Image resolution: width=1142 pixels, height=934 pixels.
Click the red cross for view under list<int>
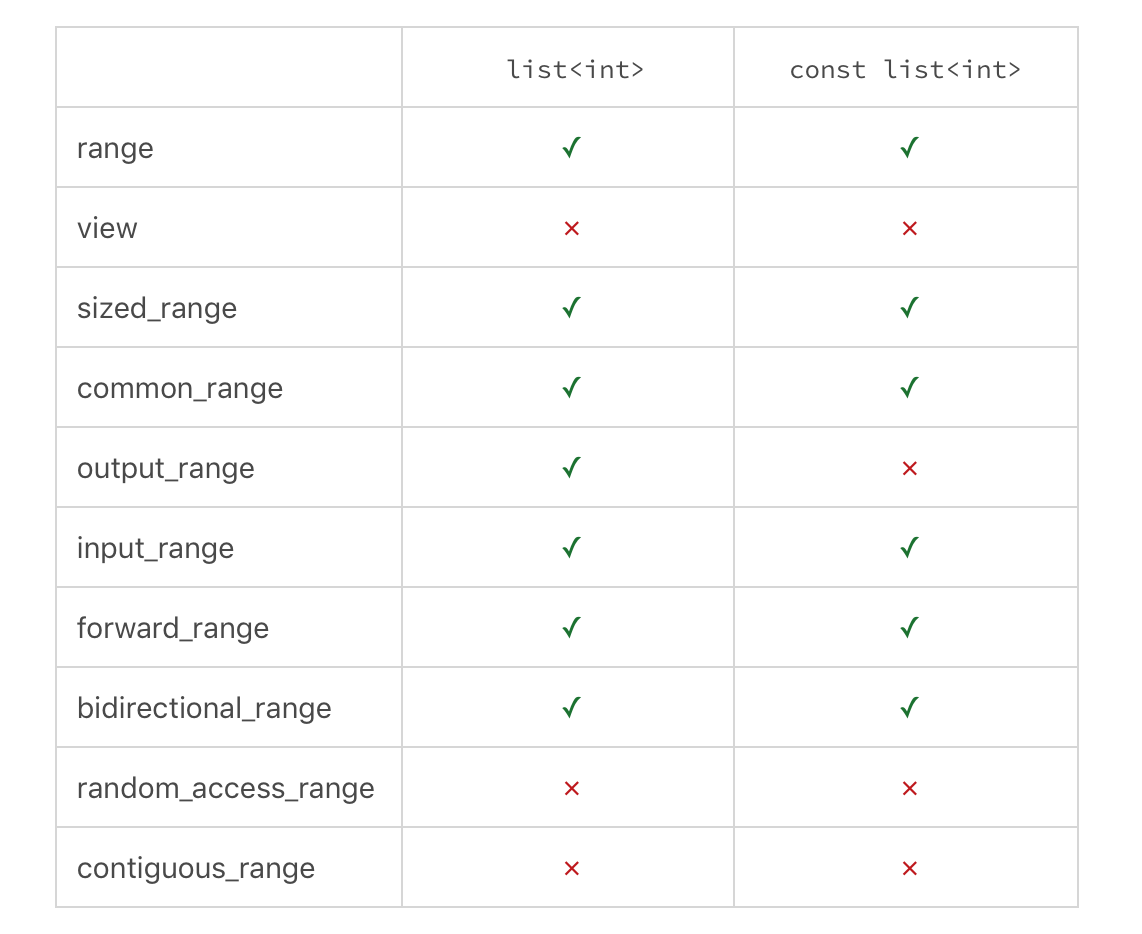point(572,229)
